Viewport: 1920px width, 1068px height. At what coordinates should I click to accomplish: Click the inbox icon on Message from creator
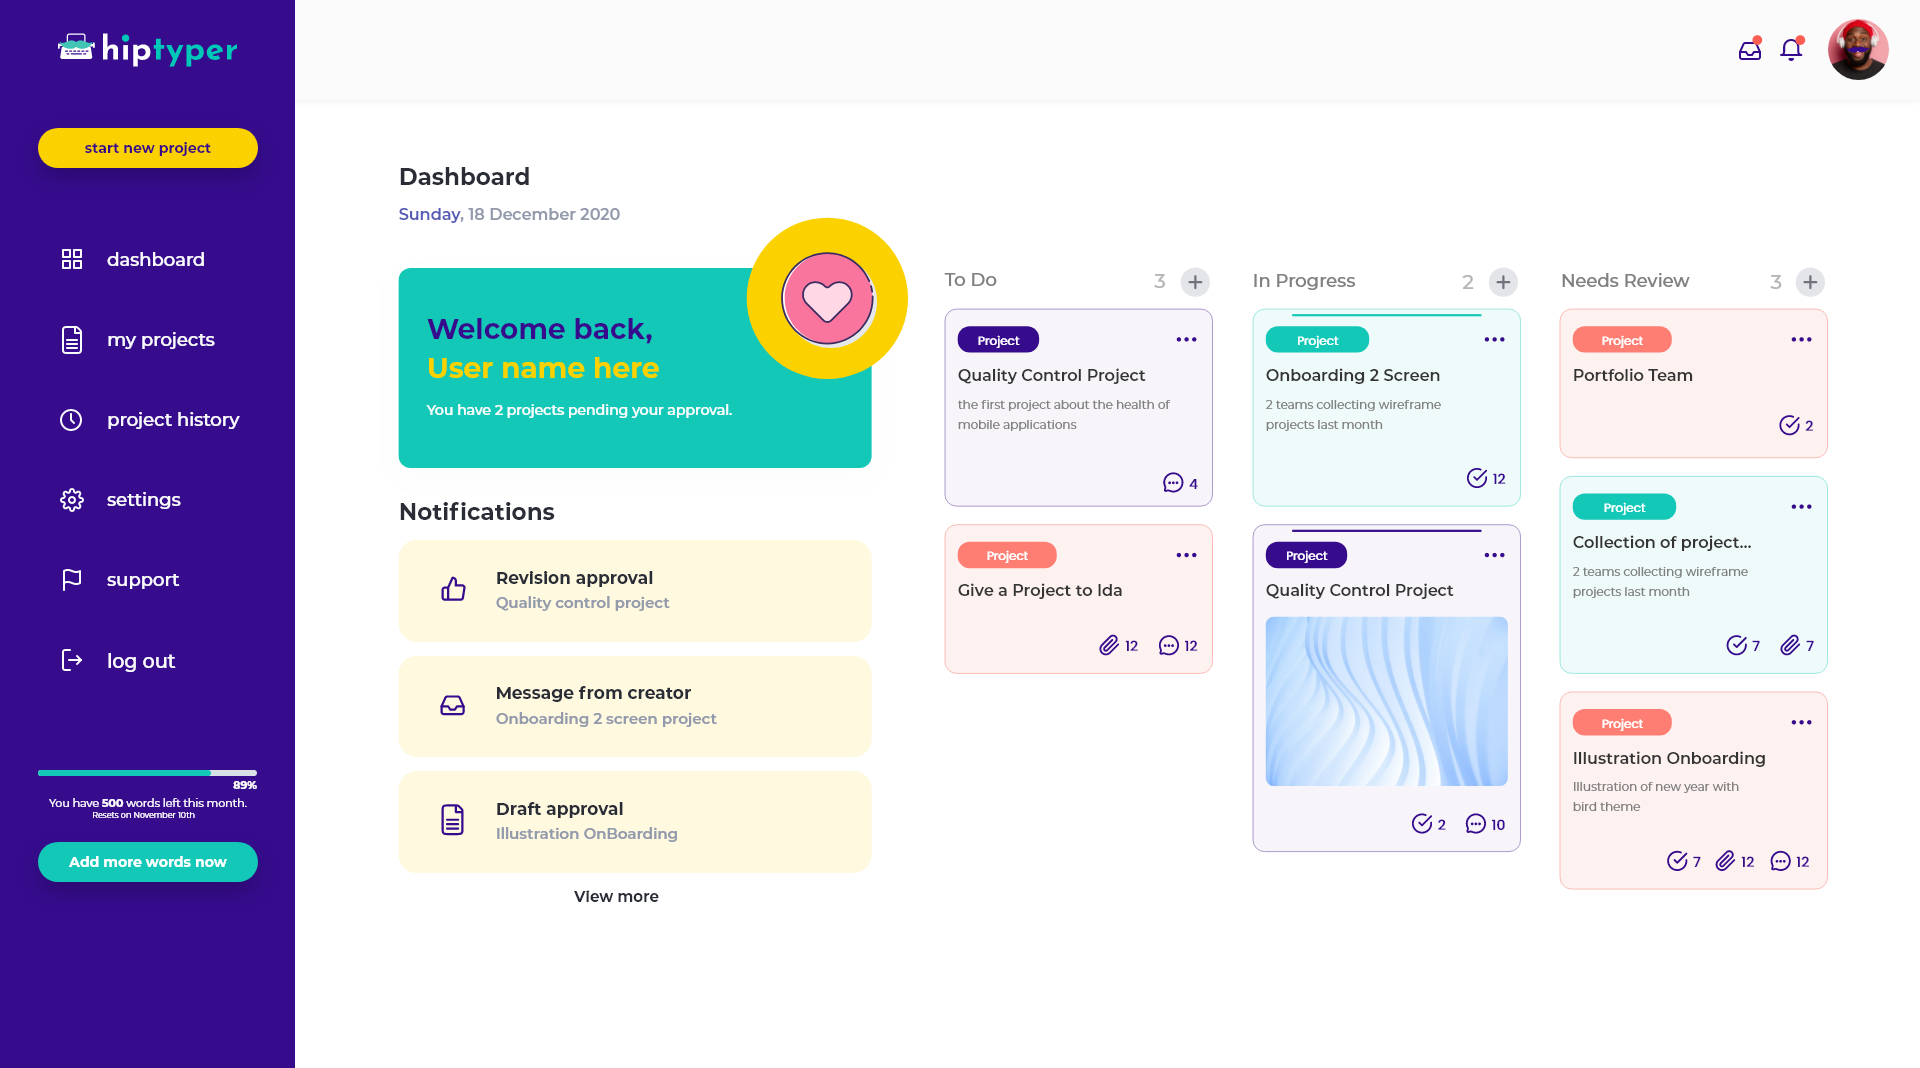click(x=453, y=705)
